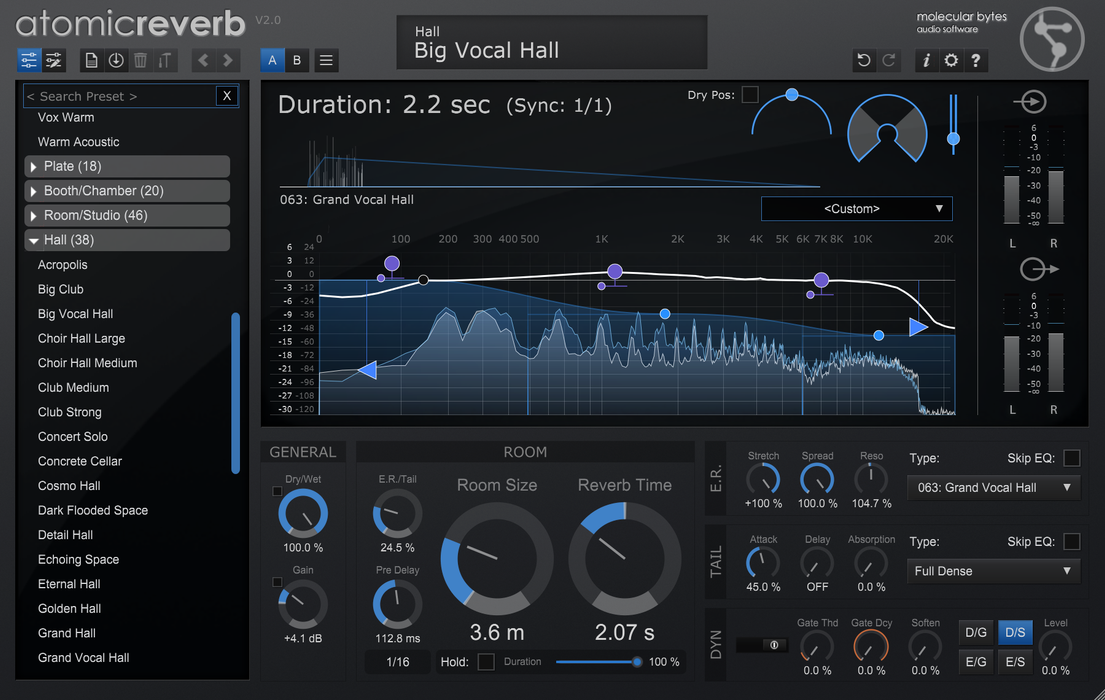
Task: Switch to the advanced parameters editor view
Action: [x=53, y=60]
